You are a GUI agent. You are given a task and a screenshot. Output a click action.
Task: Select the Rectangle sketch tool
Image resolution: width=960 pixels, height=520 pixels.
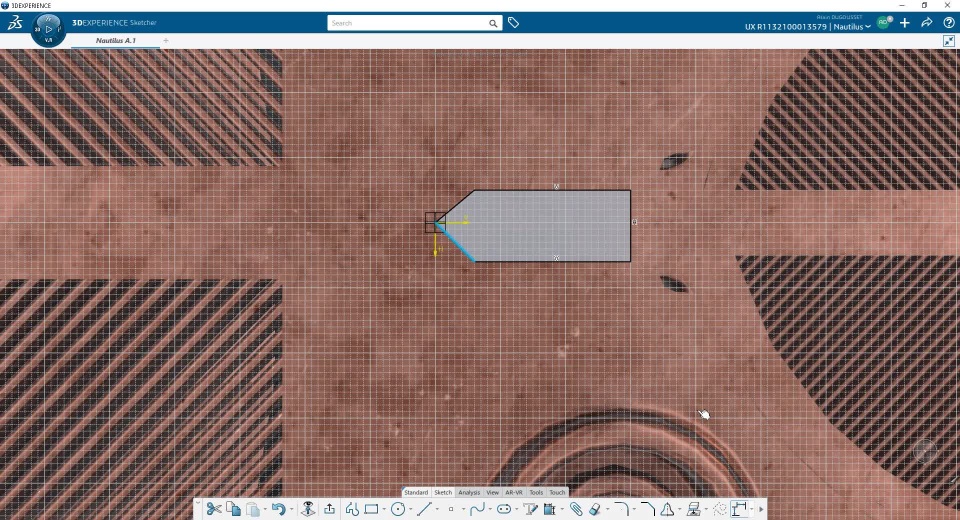tap(371, 509)
